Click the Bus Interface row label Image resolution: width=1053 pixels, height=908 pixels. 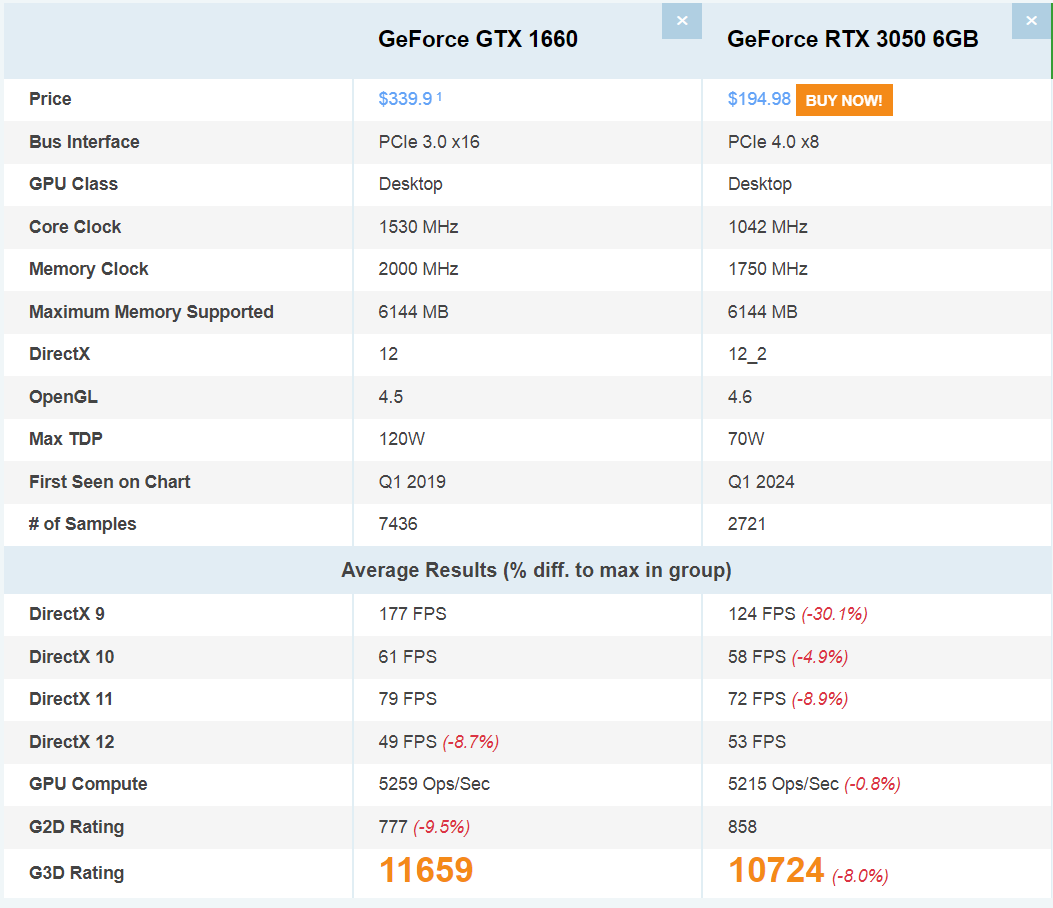pos(84,142)
